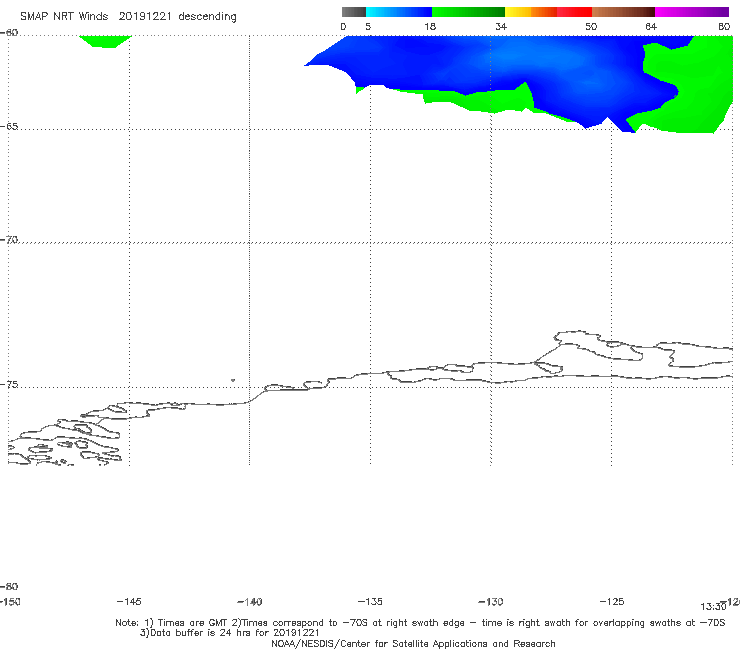Click the small green wind patch near -146 longitude
This screenshot has width=740, height=650.
(x=105, y=41)
